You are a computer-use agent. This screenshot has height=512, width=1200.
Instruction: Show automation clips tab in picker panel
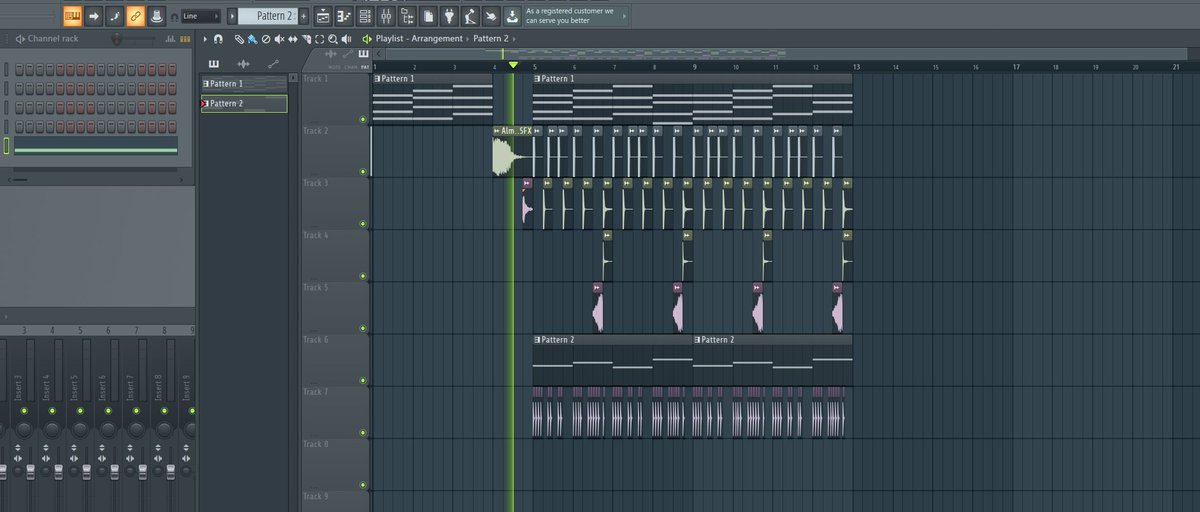click(273, 64)
